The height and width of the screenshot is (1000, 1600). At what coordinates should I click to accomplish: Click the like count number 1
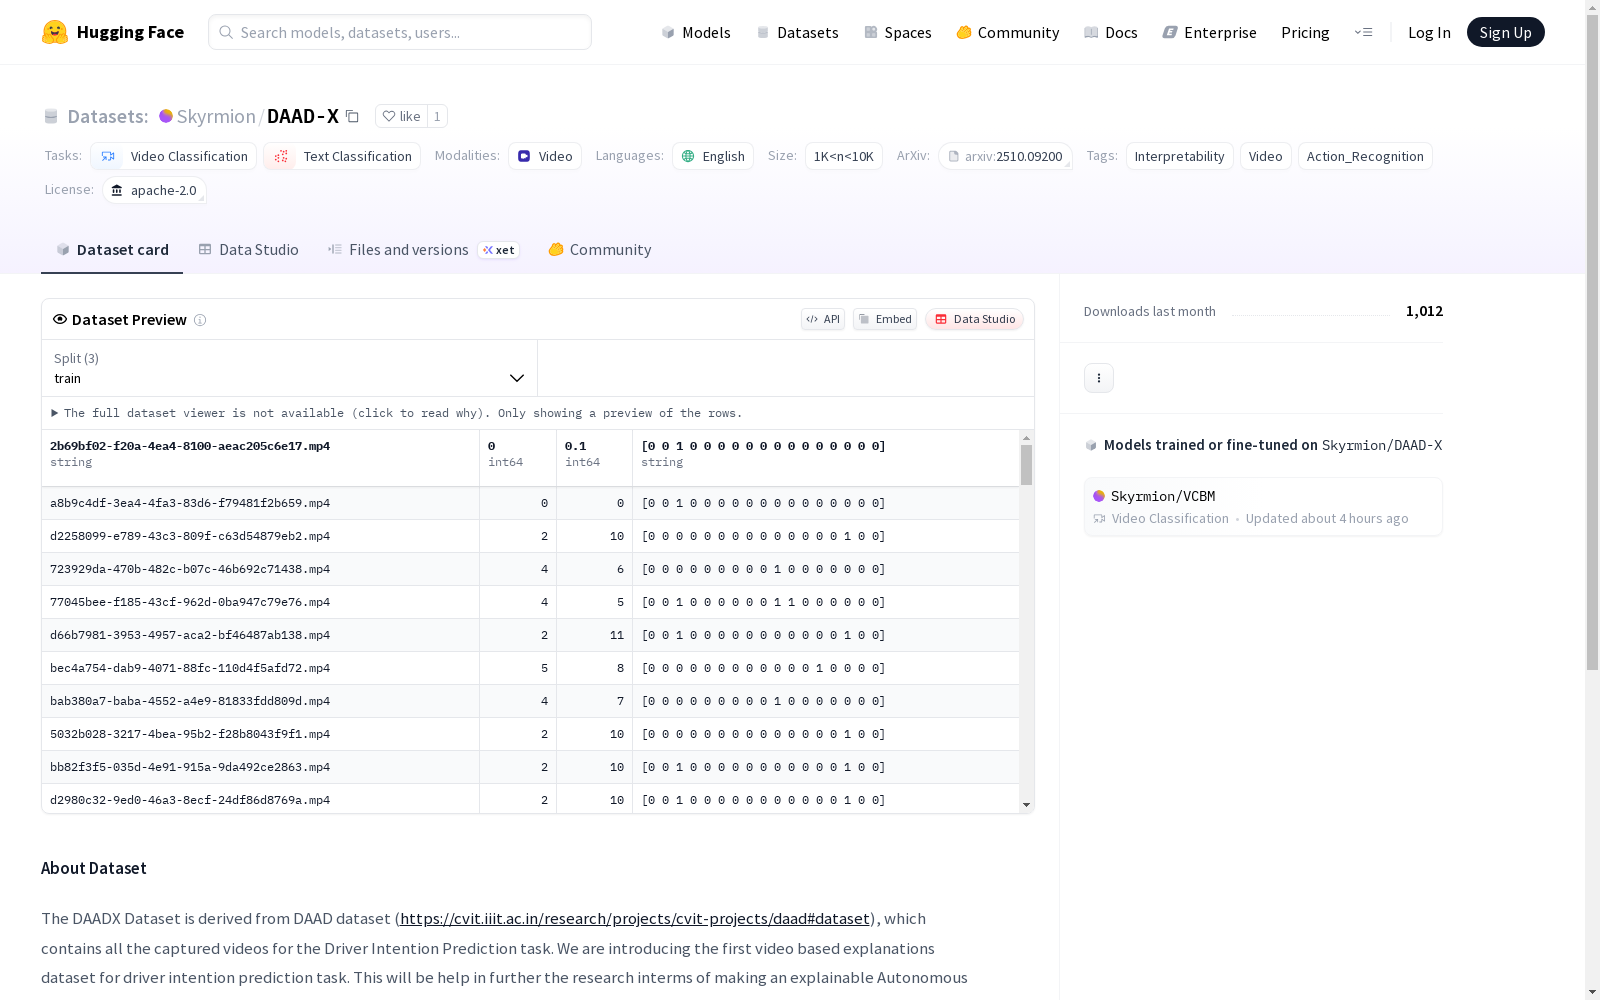point(437,116)
